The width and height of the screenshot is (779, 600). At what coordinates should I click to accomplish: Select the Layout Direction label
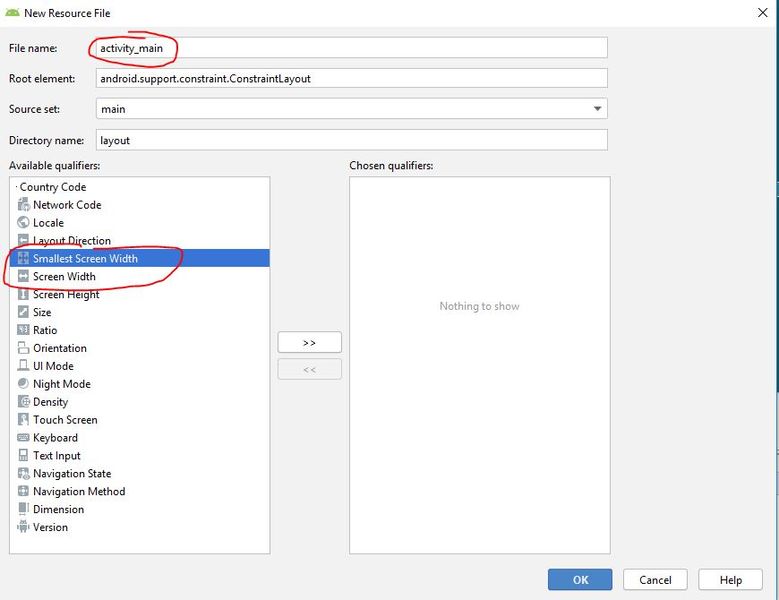[72, 240]
